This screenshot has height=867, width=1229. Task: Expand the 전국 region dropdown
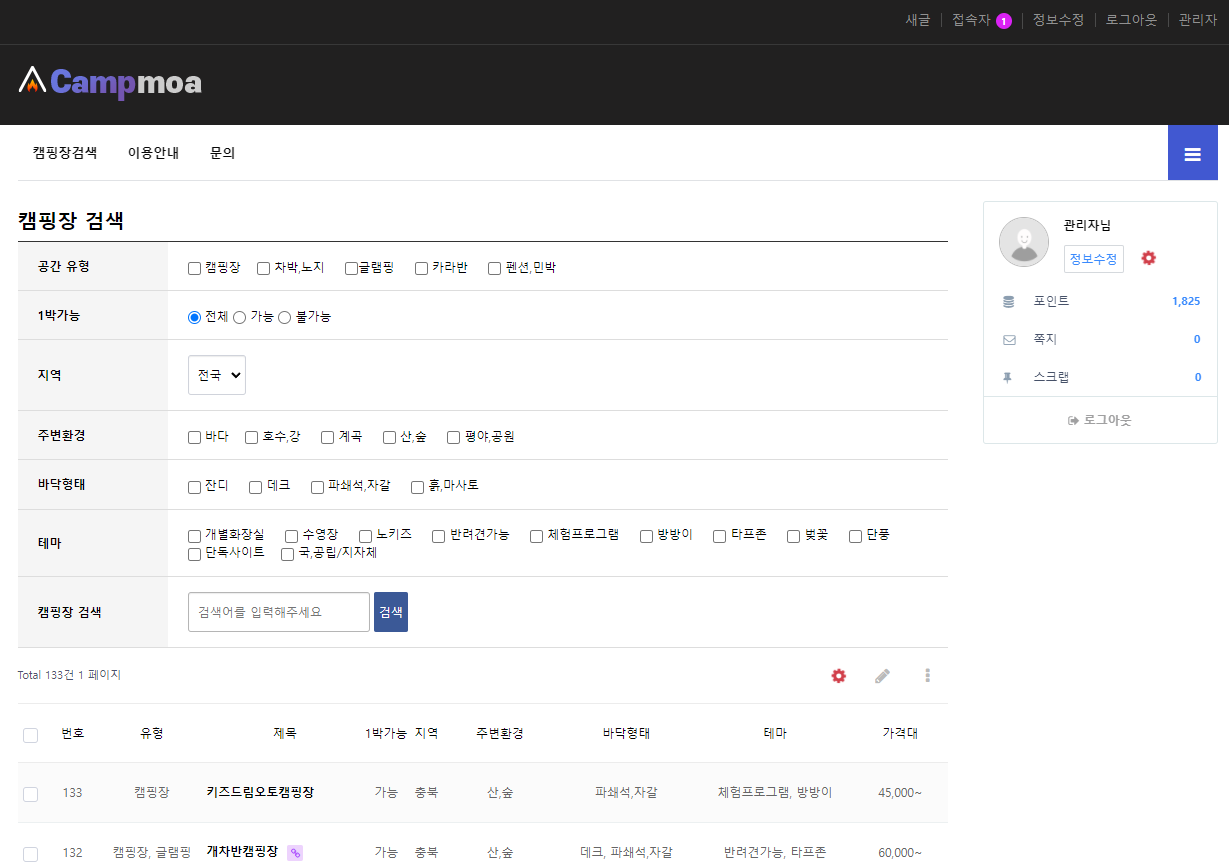click(x=217, y=375)
